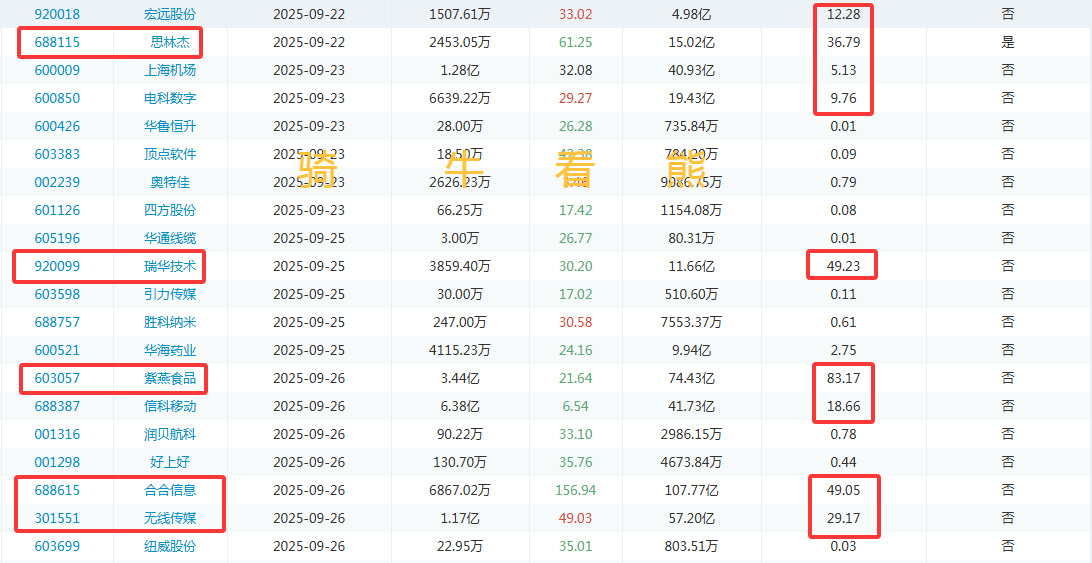
Task: Open stock code 600009 link
Action: coord(57,70)
